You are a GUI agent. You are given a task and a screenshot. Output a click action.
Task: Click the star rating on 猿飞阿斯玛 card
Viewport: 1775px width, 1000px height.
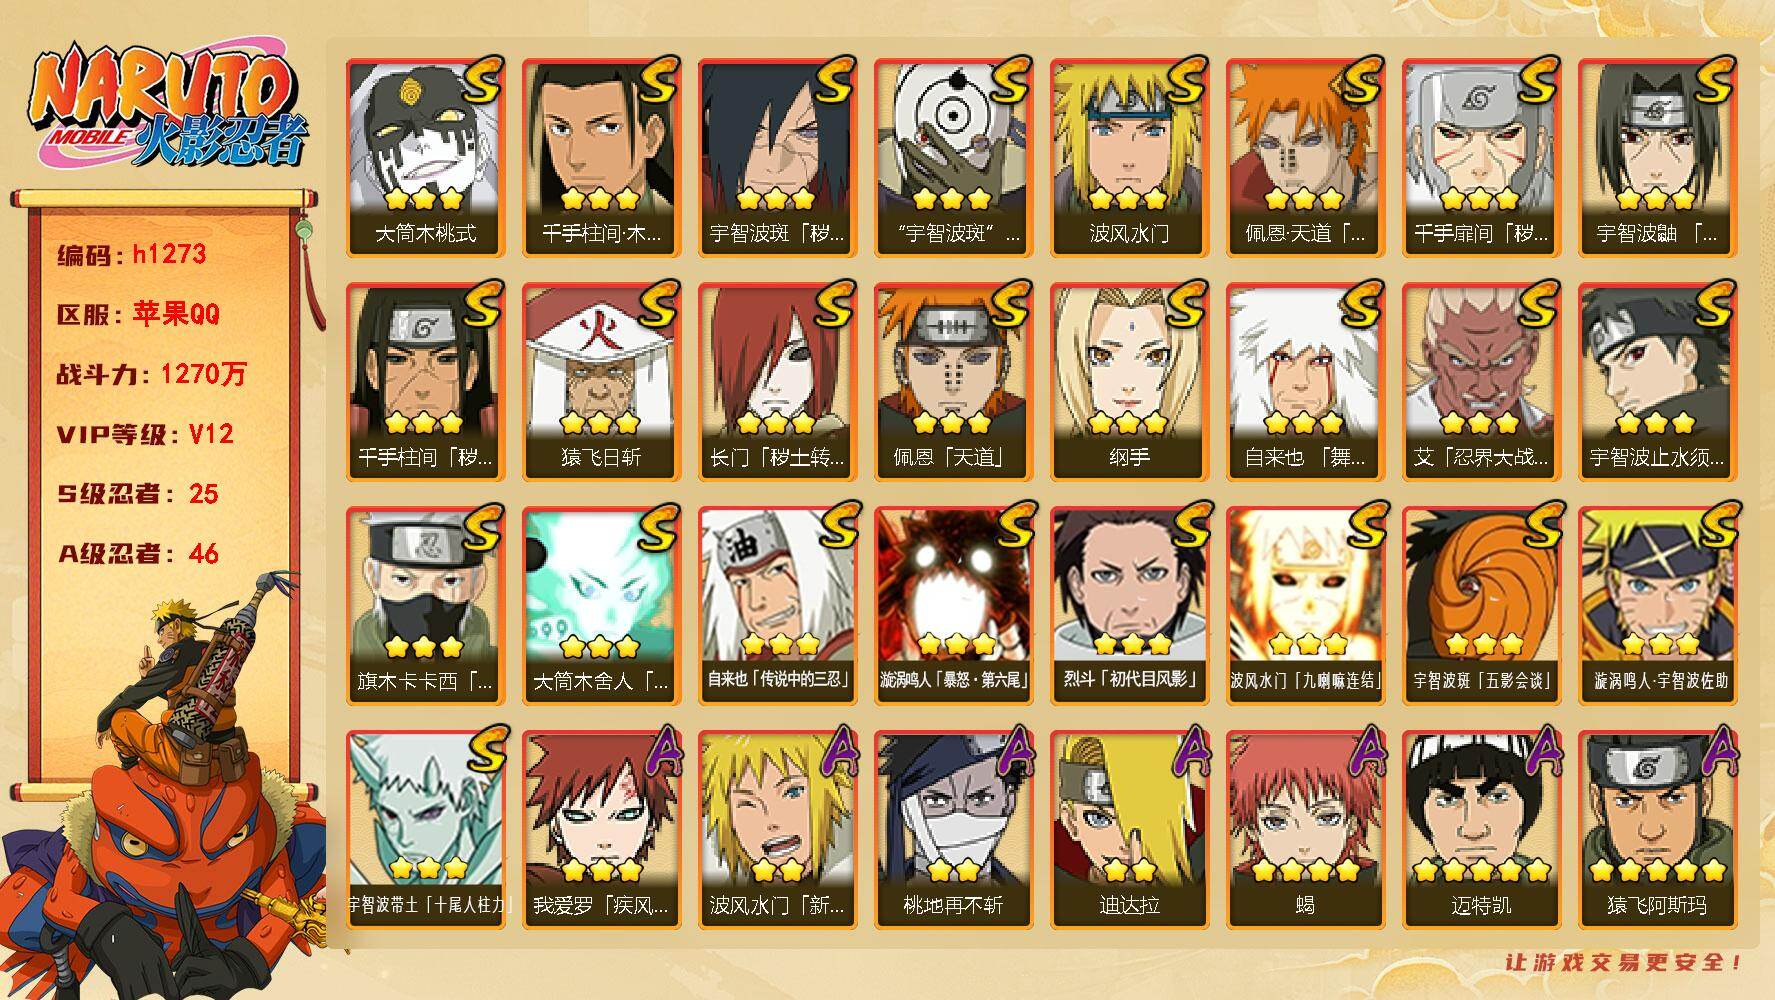(x=1657, y=869)
